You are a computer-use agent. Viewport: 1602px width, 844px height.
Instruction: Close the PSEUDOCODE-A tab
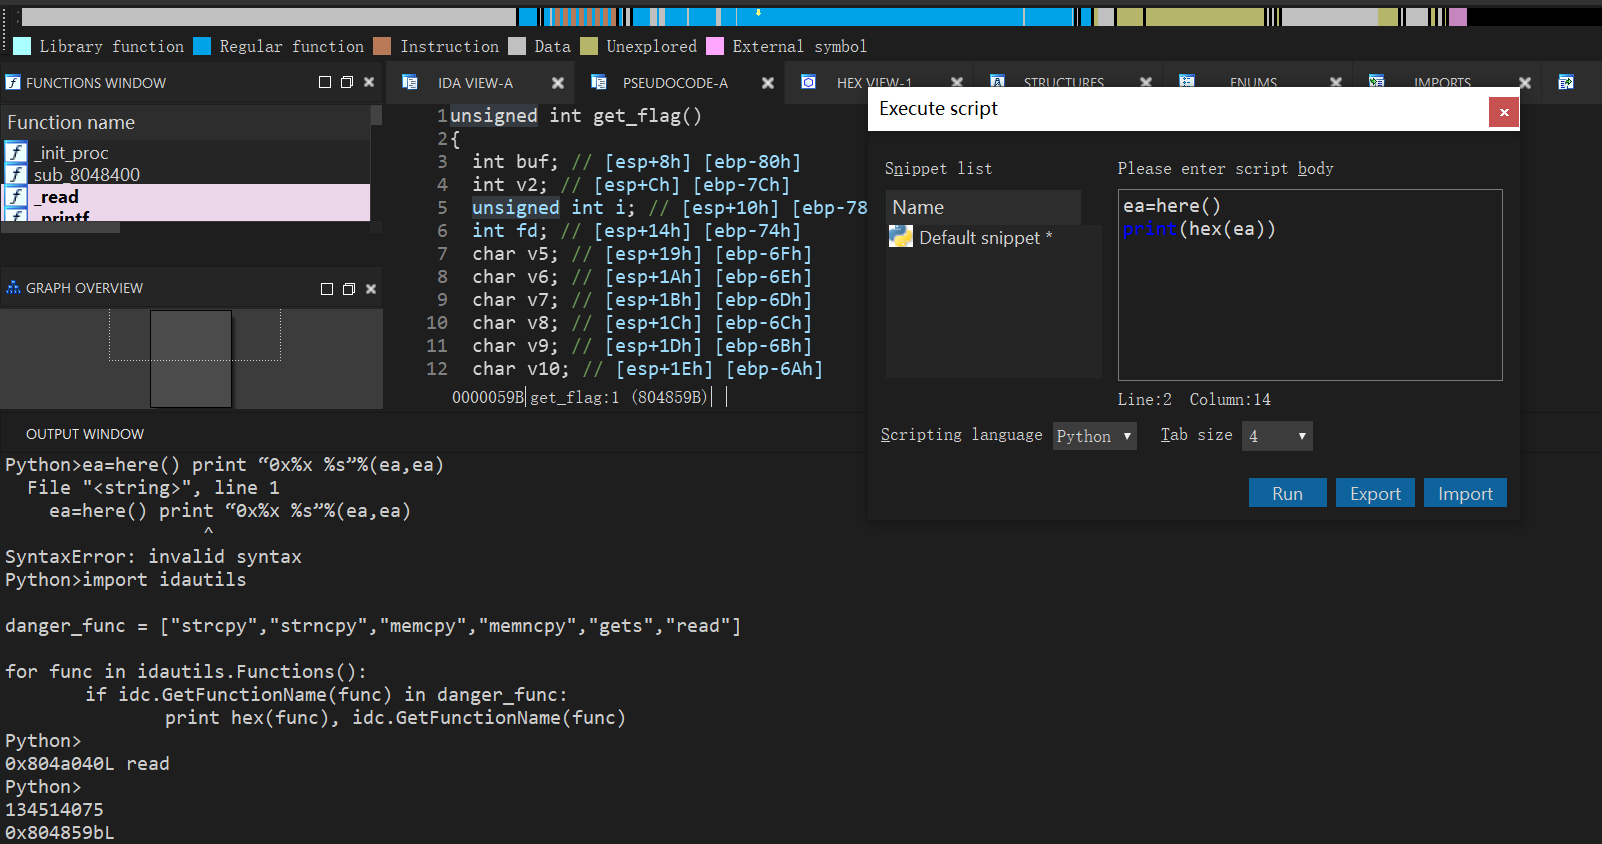pos(768,83)
